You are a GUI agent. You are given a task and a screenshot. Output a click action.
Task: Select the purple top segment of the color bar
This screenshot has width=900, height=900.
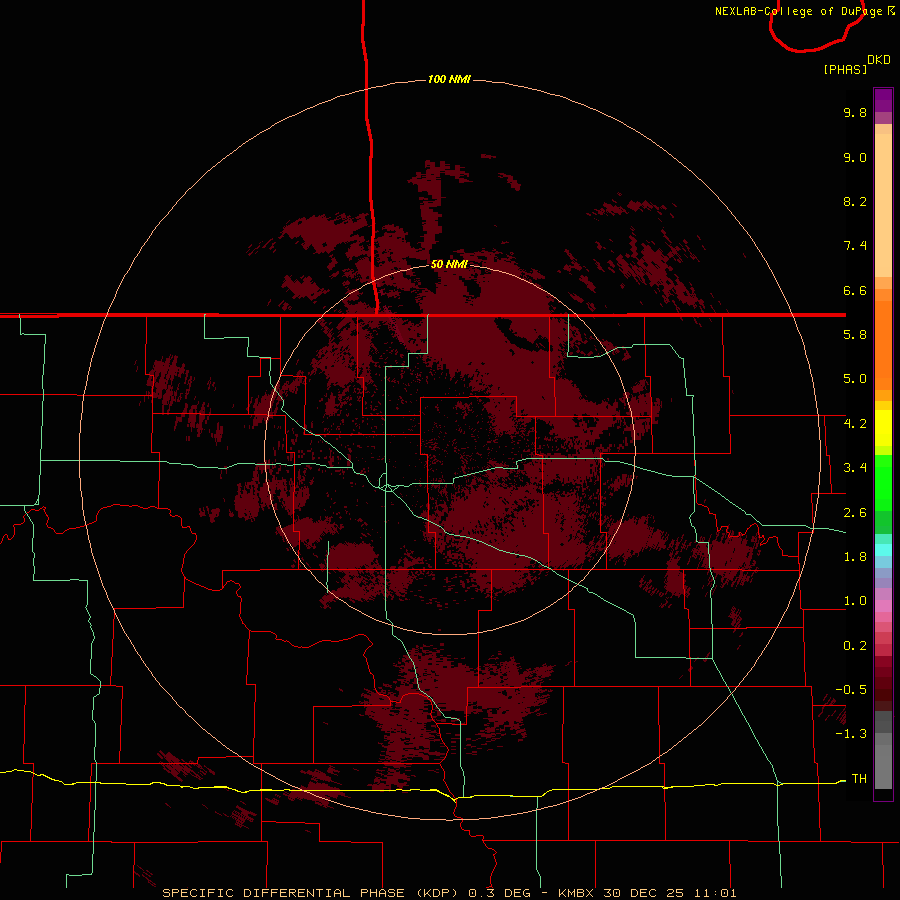[883, 100]
